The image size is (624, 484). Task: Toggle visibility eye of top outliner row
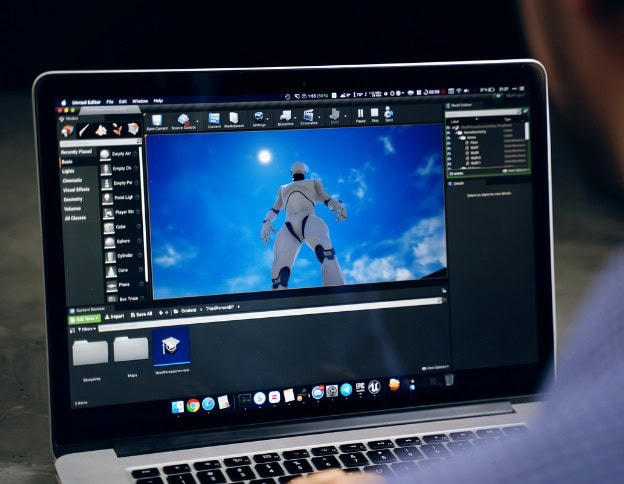(448, 127)
